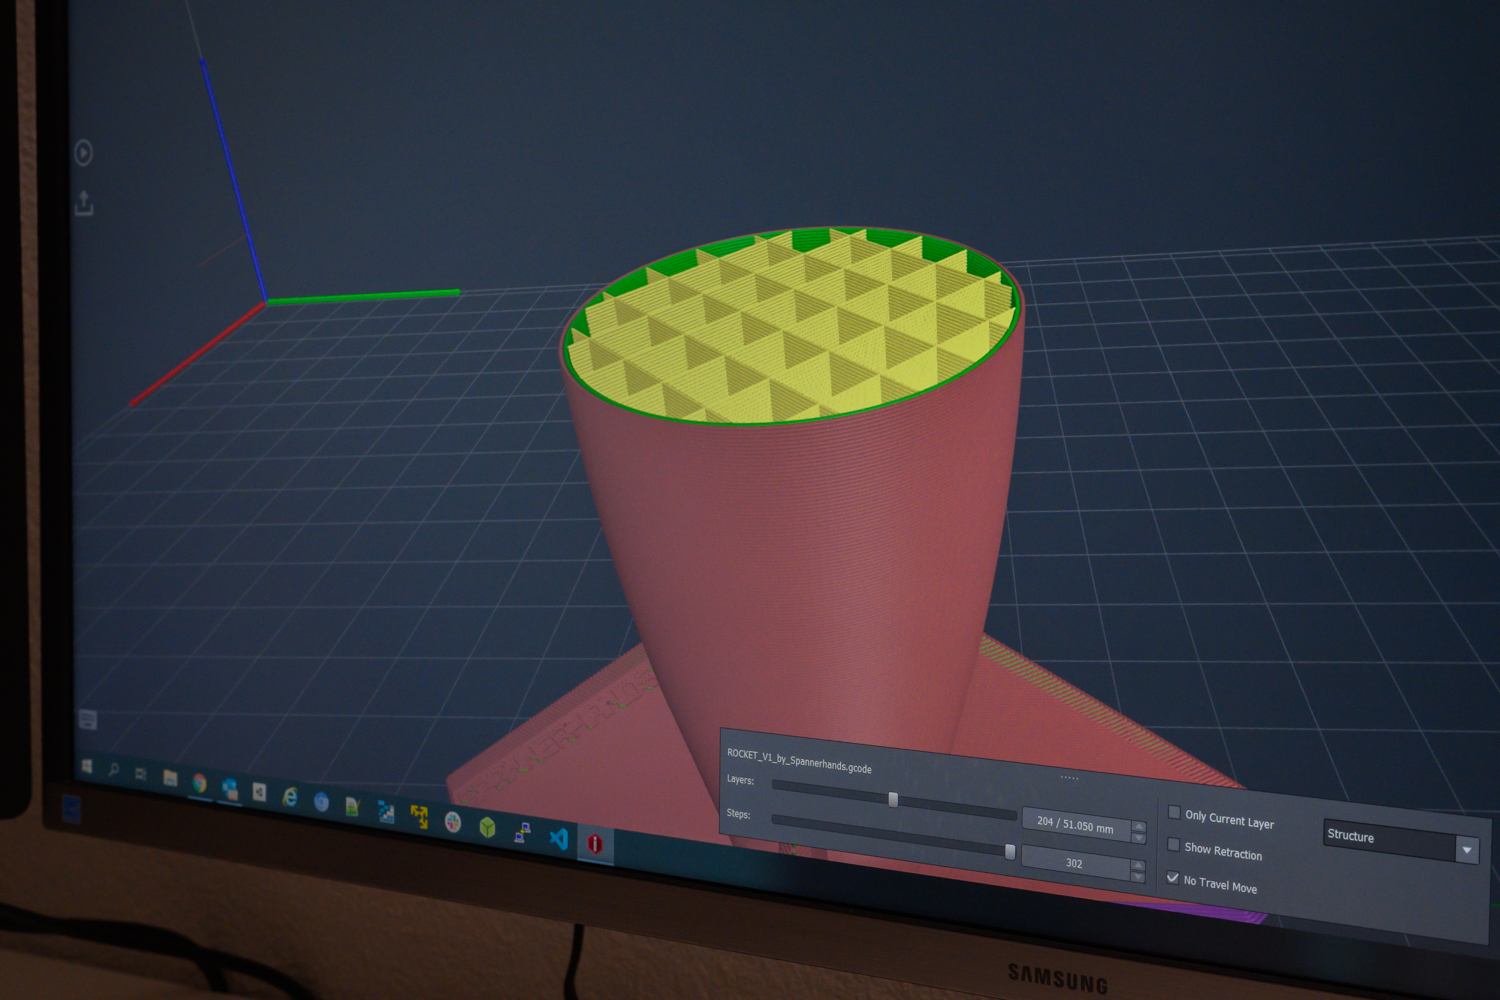Open File Explorer from the taskbar
The width and height of the screenshot is (1500, 1000).
point(170,779)
